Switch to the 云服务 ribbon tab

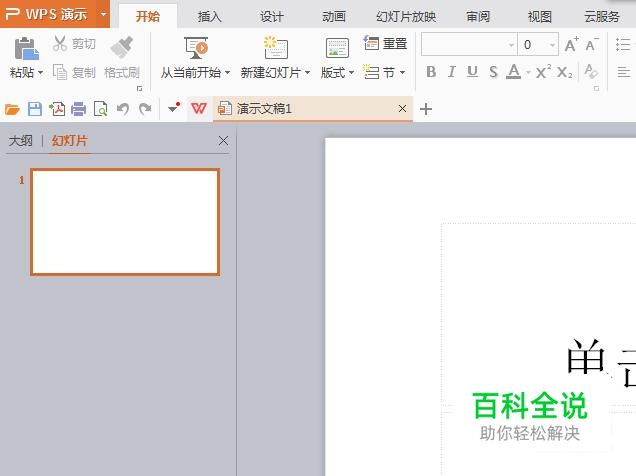602,17
